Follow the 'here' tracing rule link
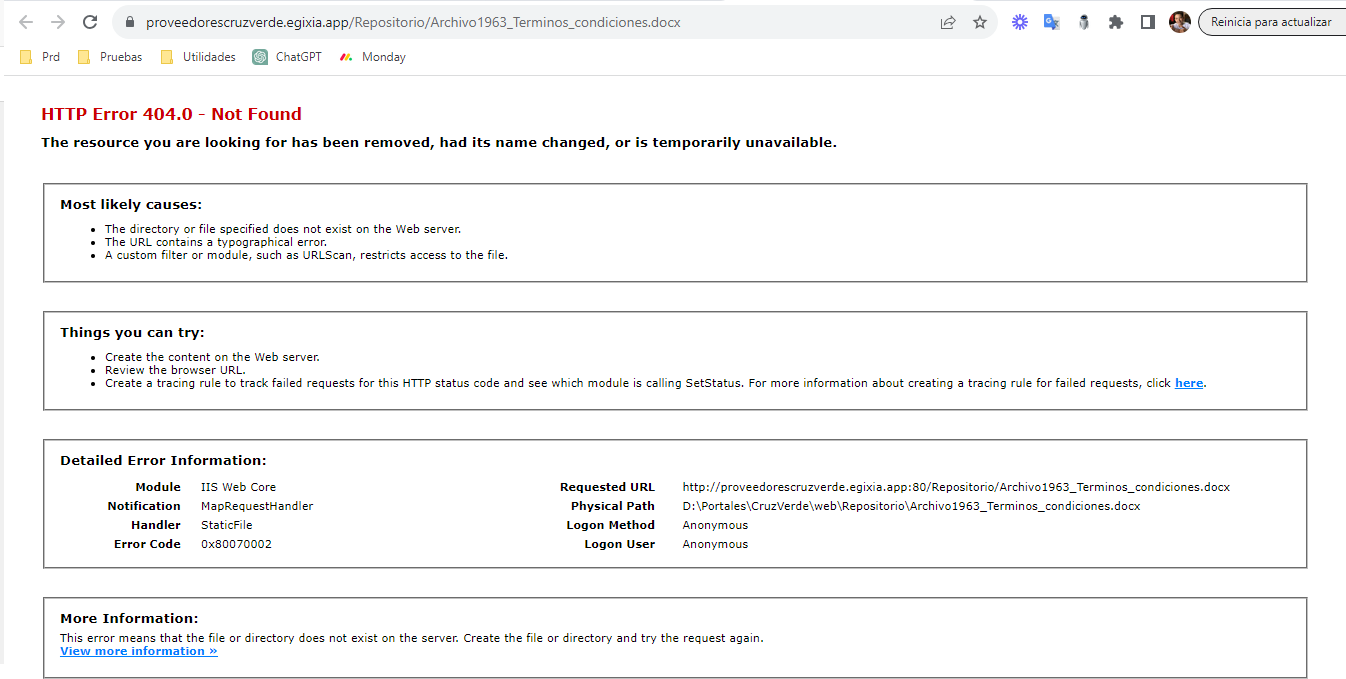 (x=1189, y=383)
